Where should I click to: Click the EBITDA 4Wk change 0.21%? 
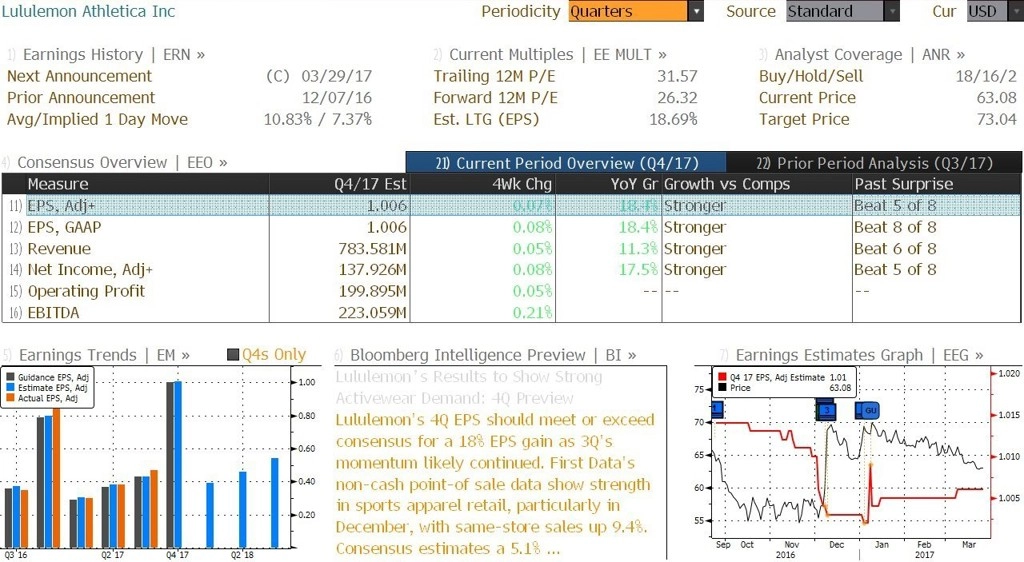533,313
